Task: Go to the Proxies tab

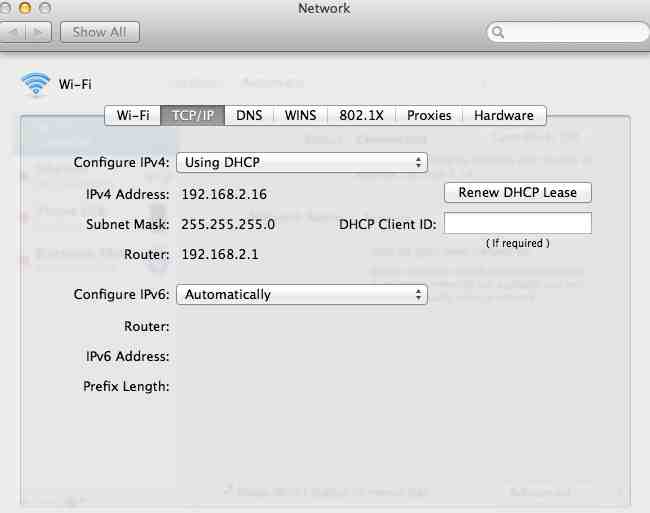Action: (x=429, y=115)
